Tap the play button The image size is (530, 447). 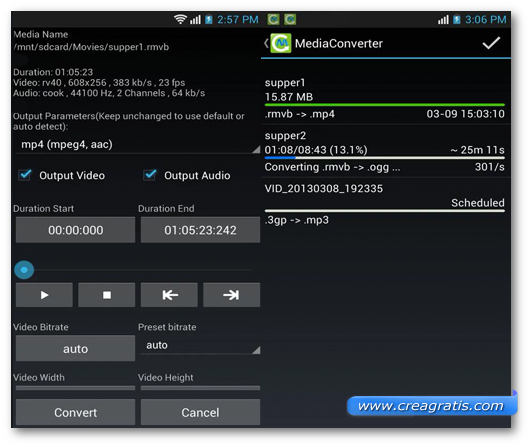[44, 295]
